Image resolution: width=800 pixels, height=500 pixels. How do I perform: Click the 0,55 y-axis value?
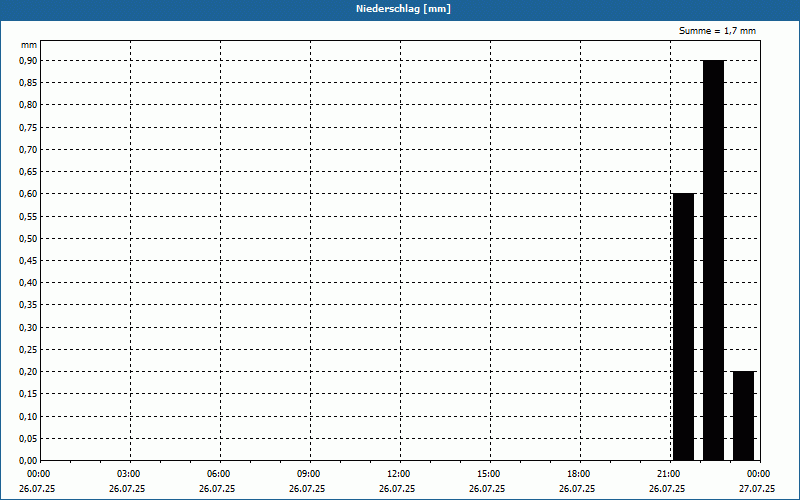coord(28,216)
